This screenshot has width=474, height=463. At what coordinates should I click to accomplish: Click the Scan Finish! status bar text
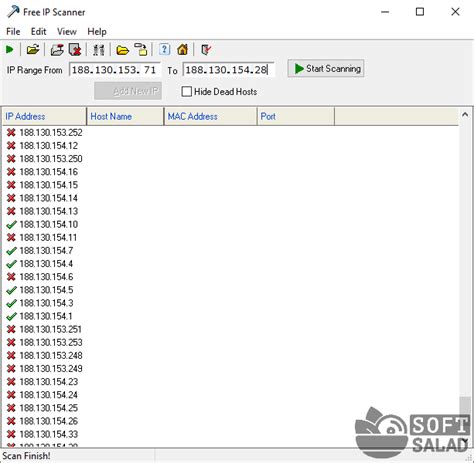tap(26, 456)
